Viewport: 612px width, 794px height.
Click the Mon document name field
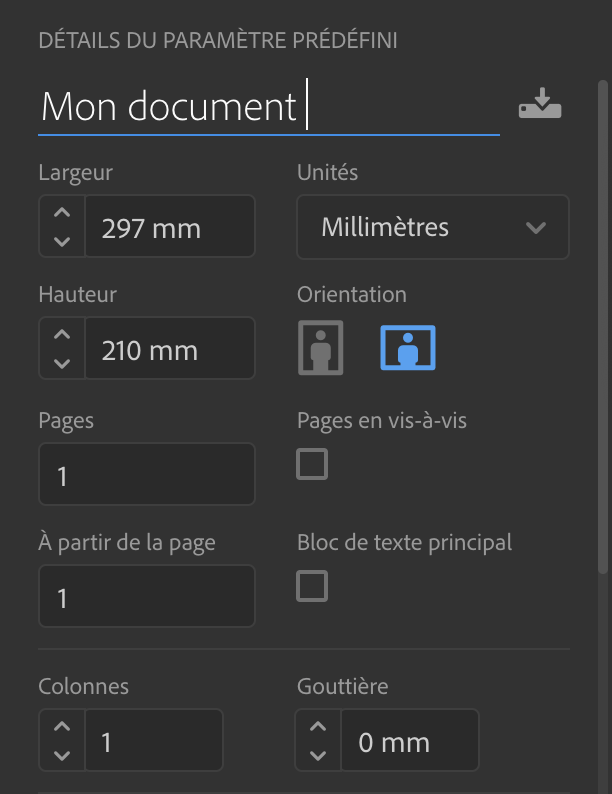click(269, 107)
